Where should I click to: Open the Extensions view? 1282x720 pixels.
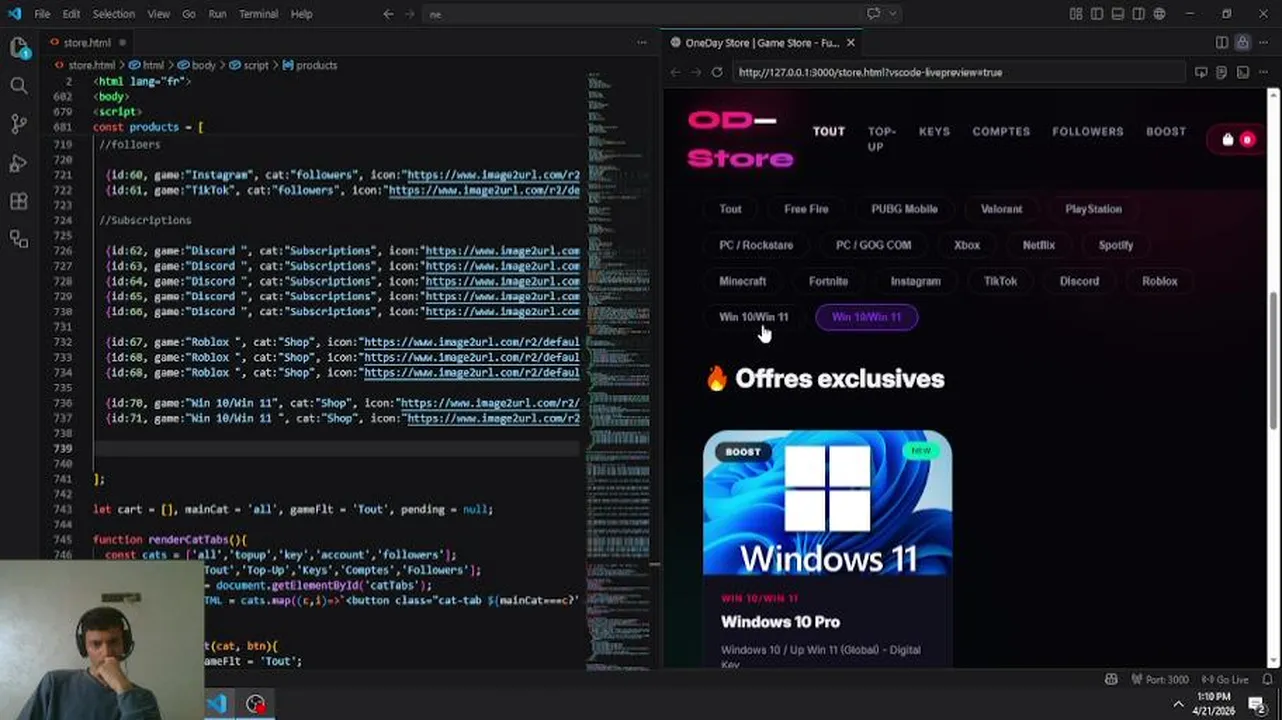(18, 201)
